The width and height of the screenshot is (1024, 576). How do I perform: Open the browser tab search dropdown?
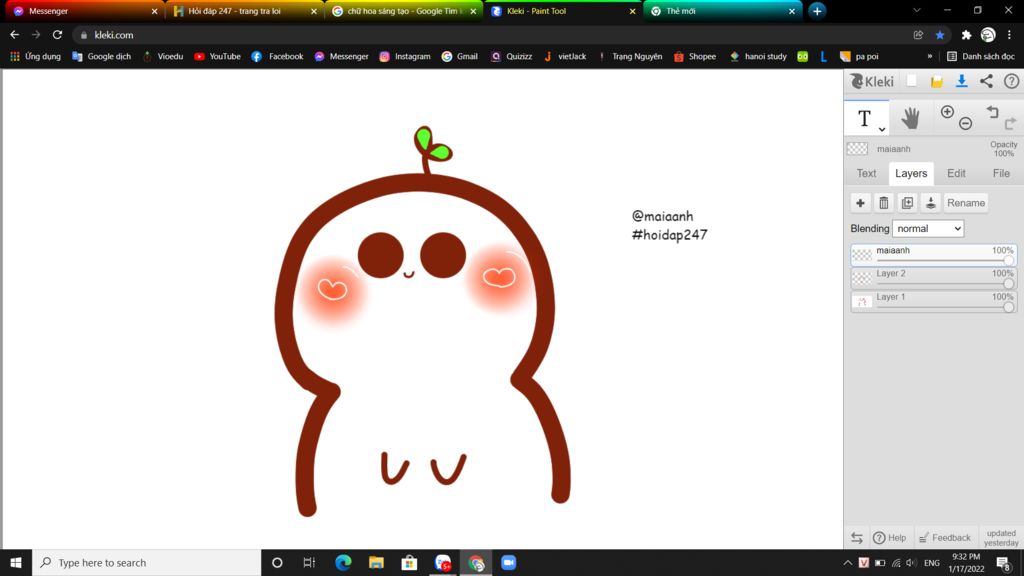(x=917, y=11)
